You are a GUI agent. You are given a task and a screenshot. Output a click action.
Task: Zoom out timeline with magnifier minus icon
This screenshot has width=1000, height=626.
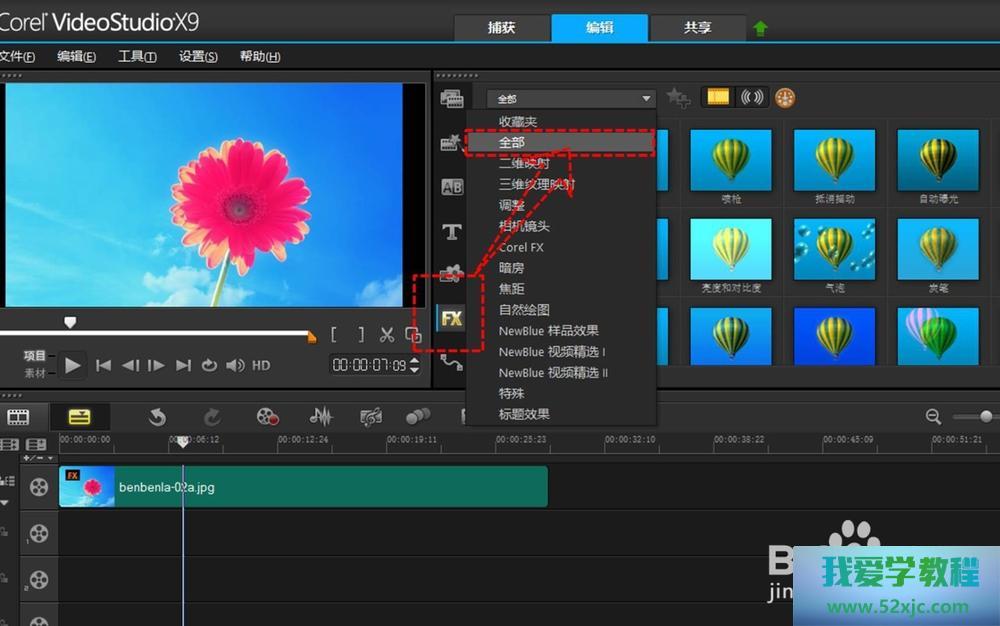coord(933,417)
